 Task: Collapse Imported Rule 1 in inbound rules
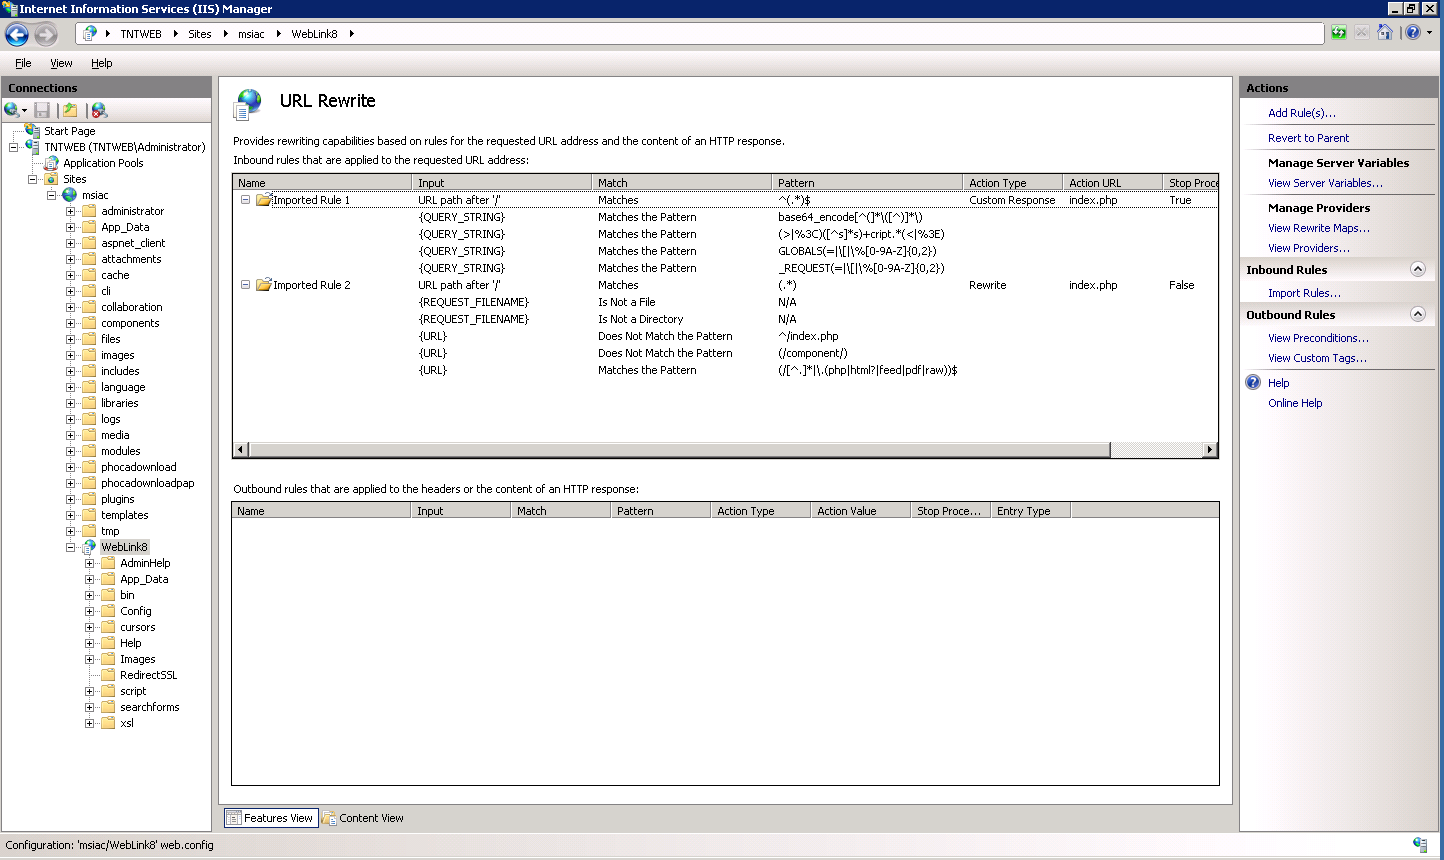[245, 200]
